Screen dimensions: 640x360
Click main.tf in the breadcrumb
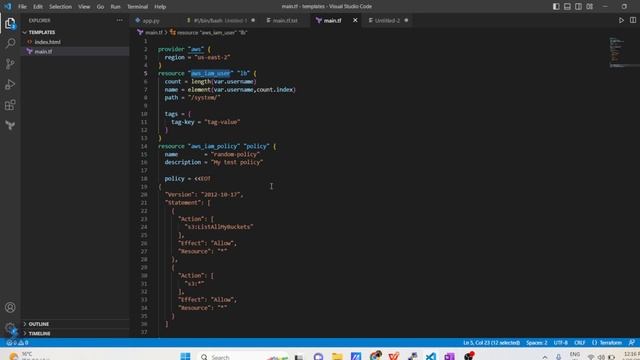pos(153,33)
